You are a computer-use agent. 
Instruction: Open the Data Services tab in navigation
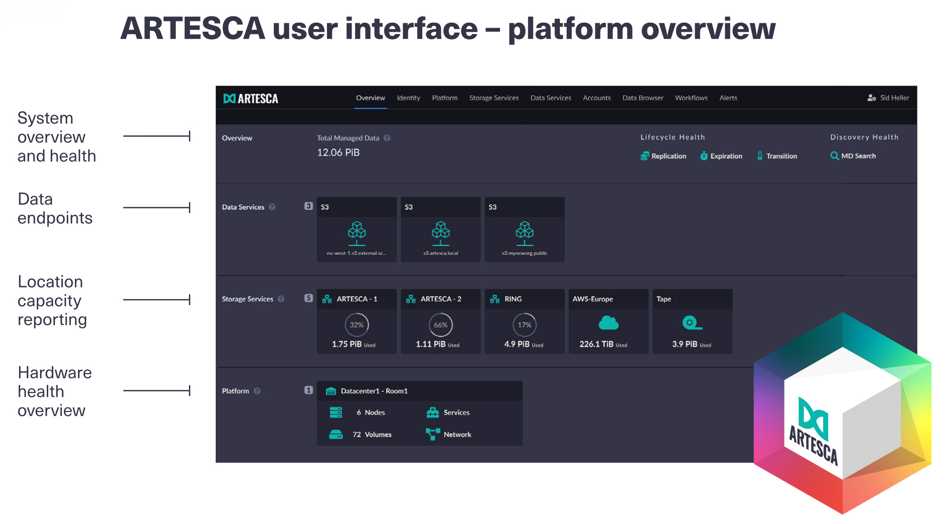click(551, 98)
